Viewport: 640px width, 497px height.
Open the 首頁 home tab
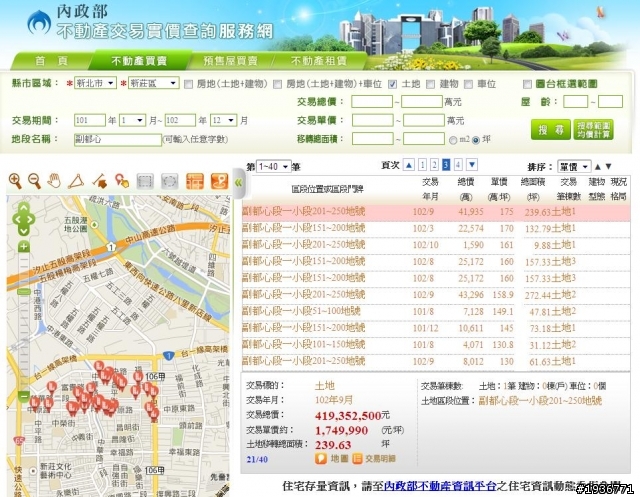click(52, 61)
